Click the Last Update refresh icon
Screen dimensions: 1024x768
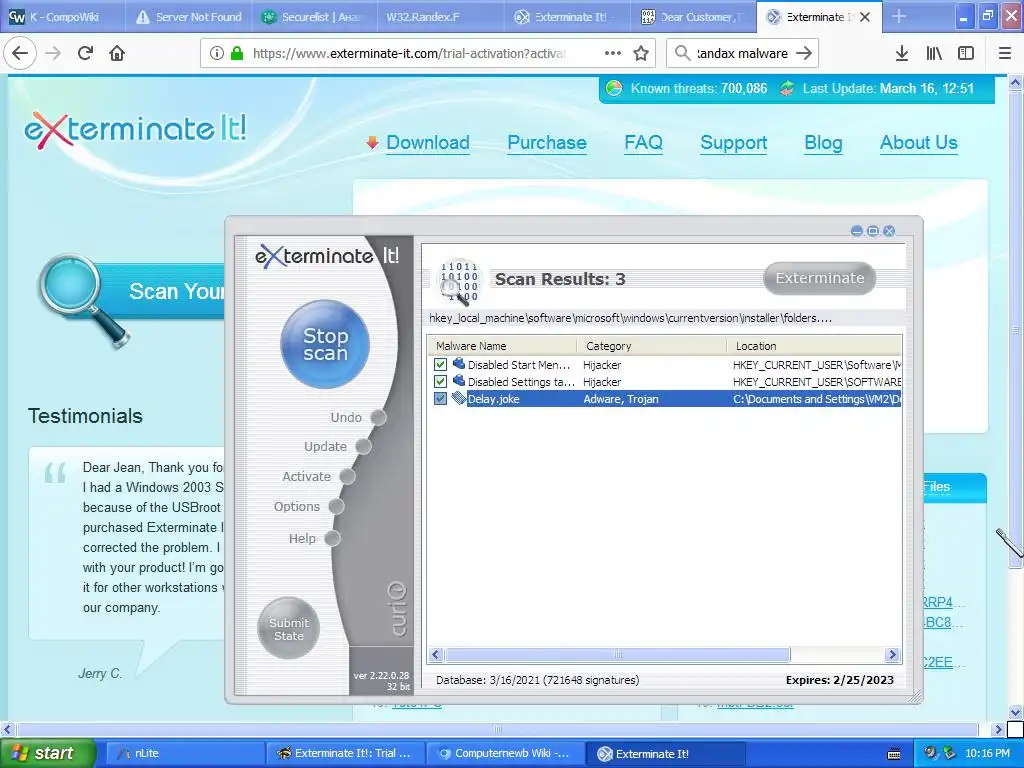(786, 88)
